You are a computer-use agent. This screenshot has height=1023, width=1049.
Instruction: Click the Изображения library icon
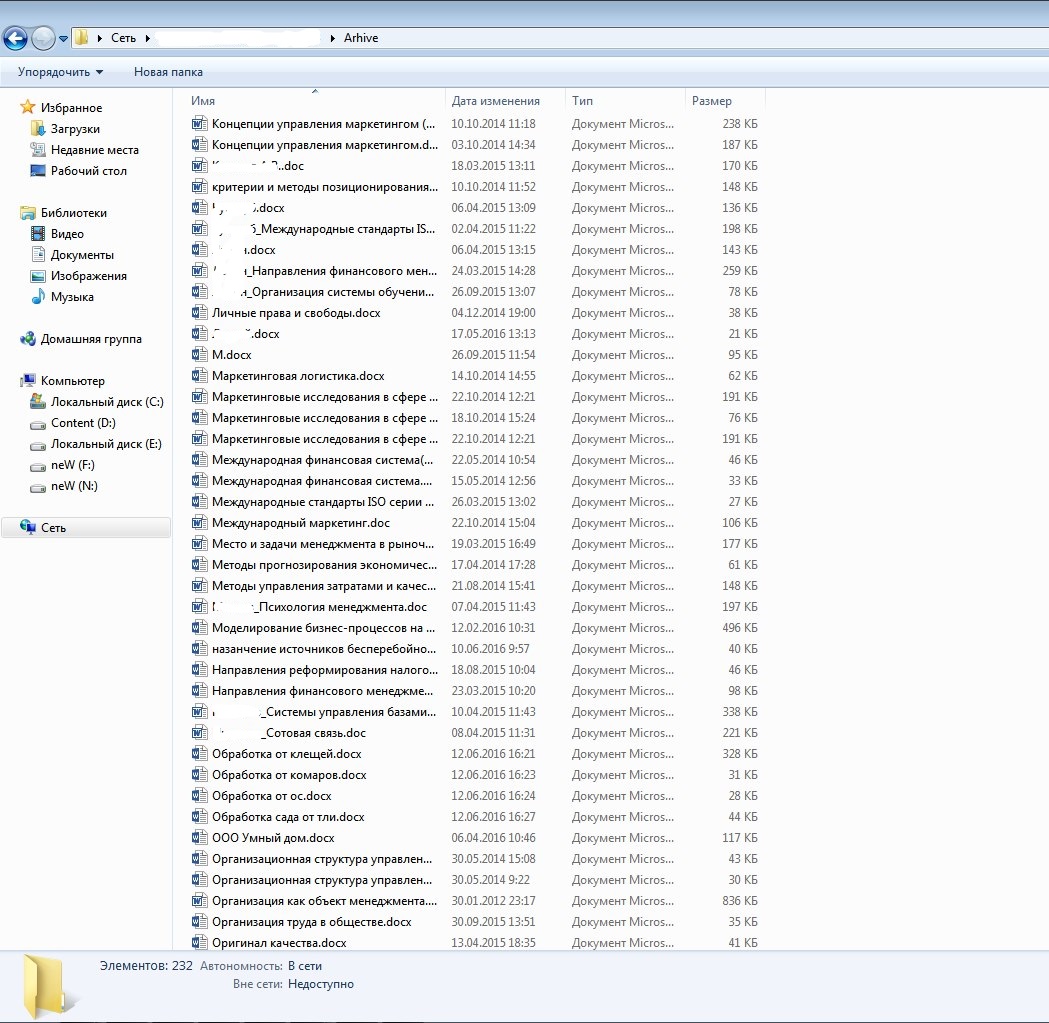point(38,276)
